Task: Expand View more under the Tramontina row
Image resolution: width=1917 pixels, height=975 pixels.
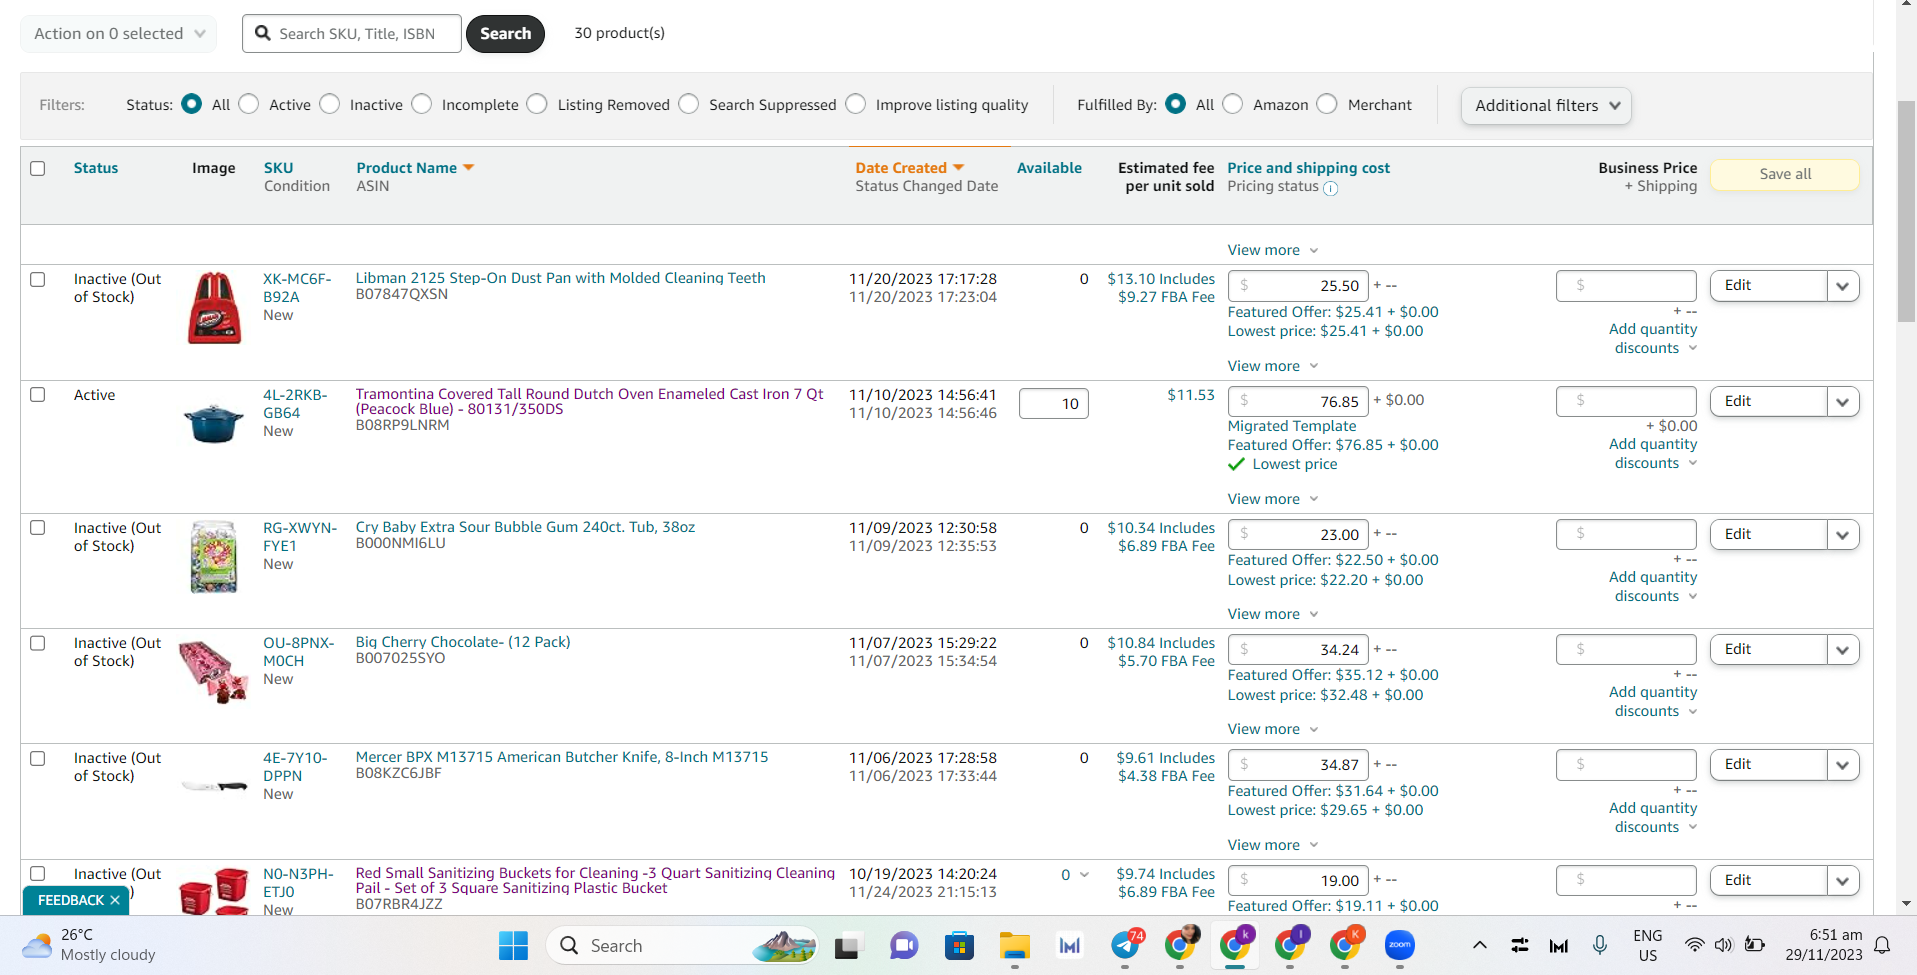Action: 1273,499
